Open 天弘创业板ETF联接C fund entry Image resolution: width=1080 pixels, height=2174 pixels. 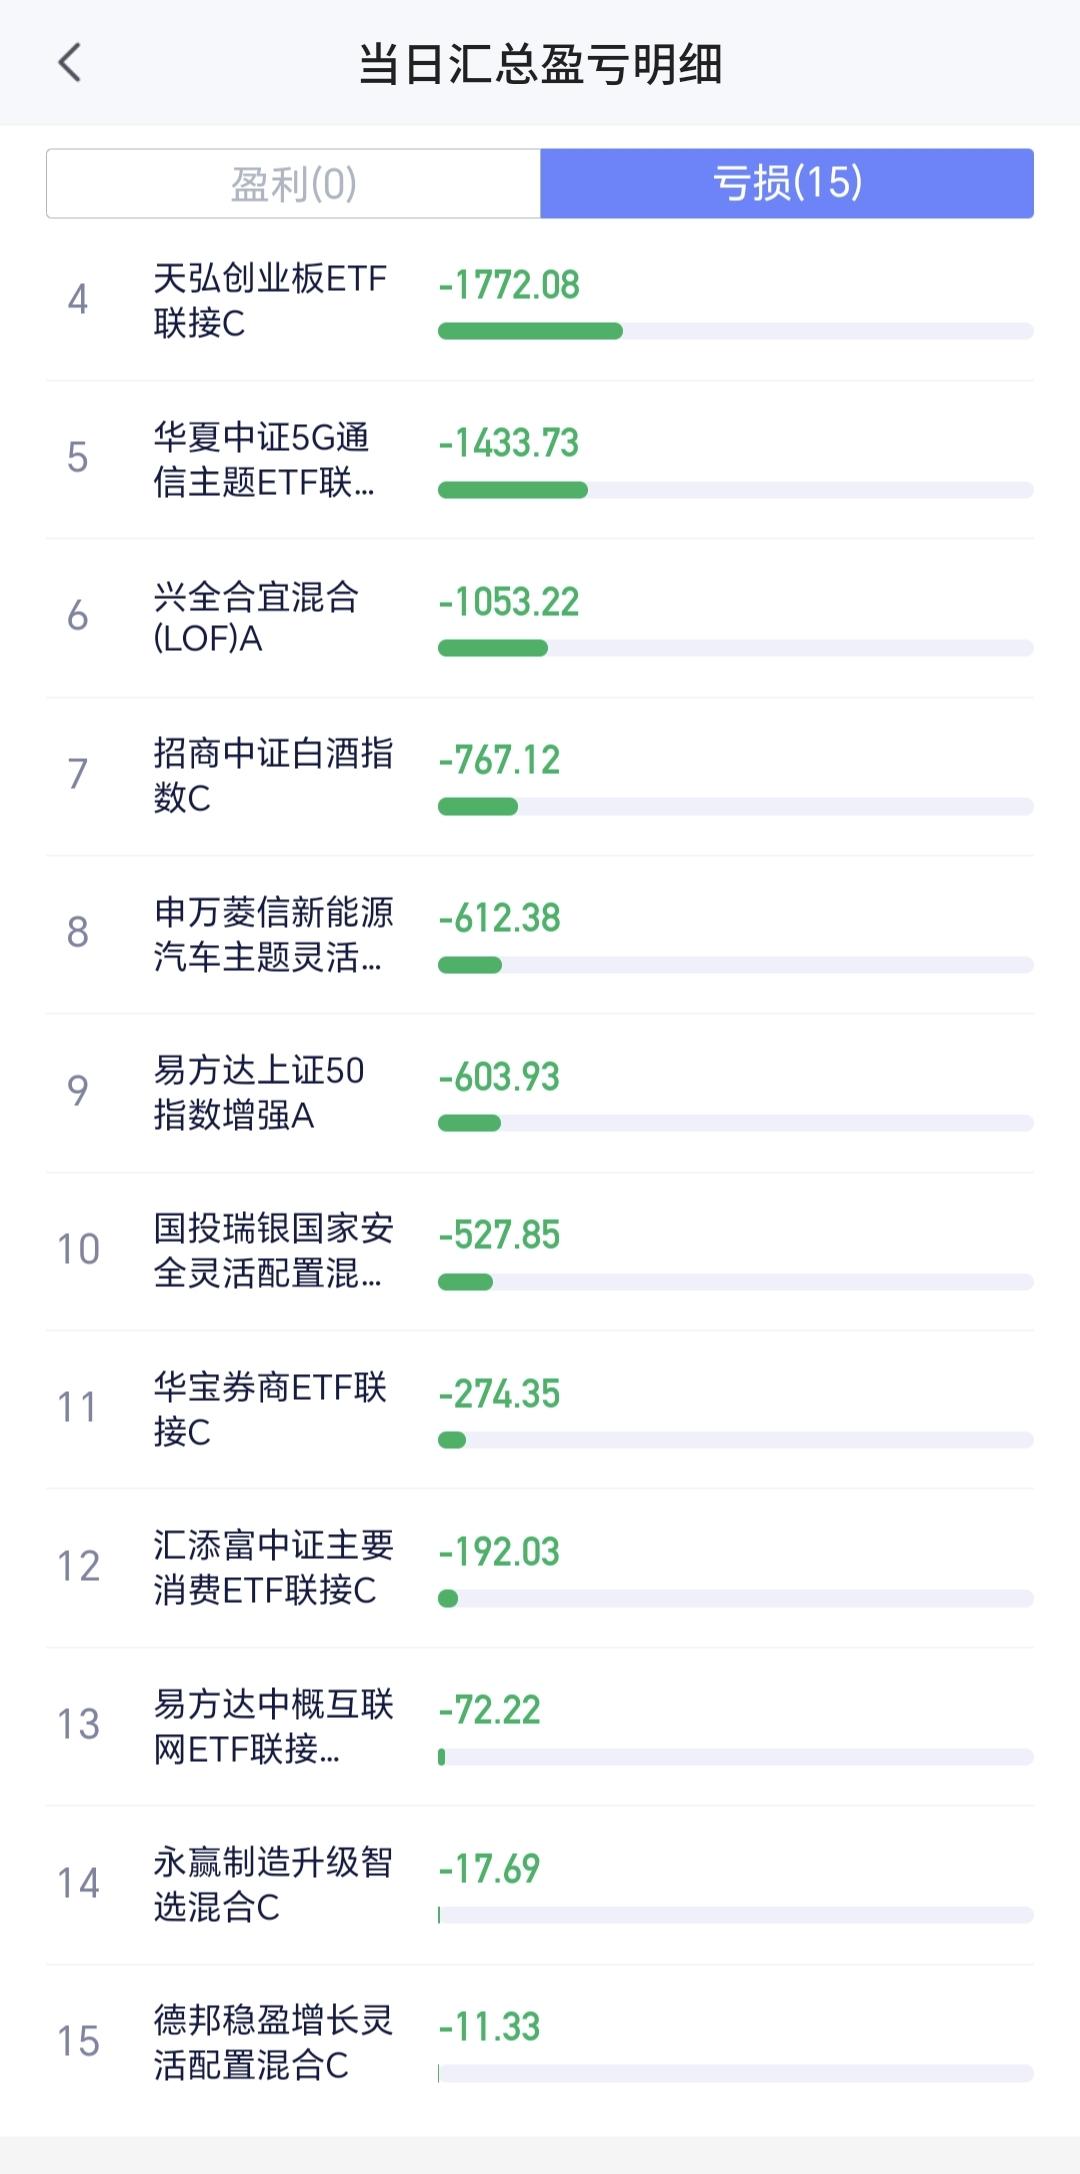(269, 300)
